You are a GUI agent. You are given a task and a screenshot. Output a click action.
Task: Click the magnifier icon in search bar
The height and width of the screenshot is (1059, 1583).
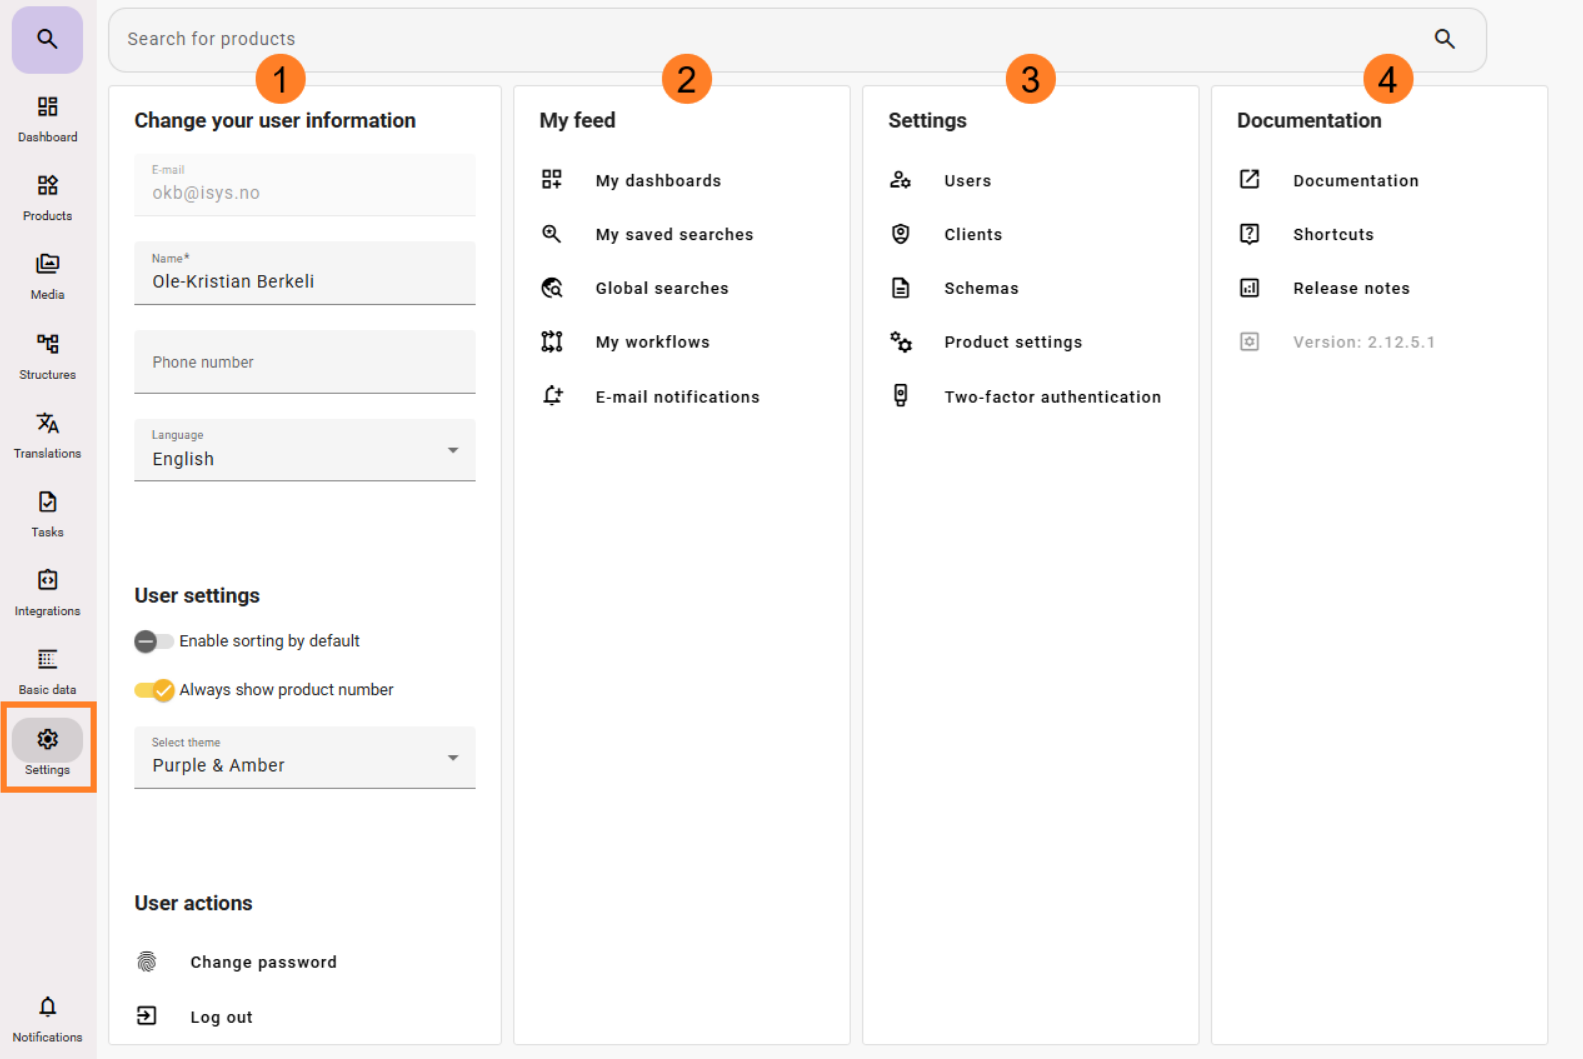pyautogui.click(x=1444, y=39)
